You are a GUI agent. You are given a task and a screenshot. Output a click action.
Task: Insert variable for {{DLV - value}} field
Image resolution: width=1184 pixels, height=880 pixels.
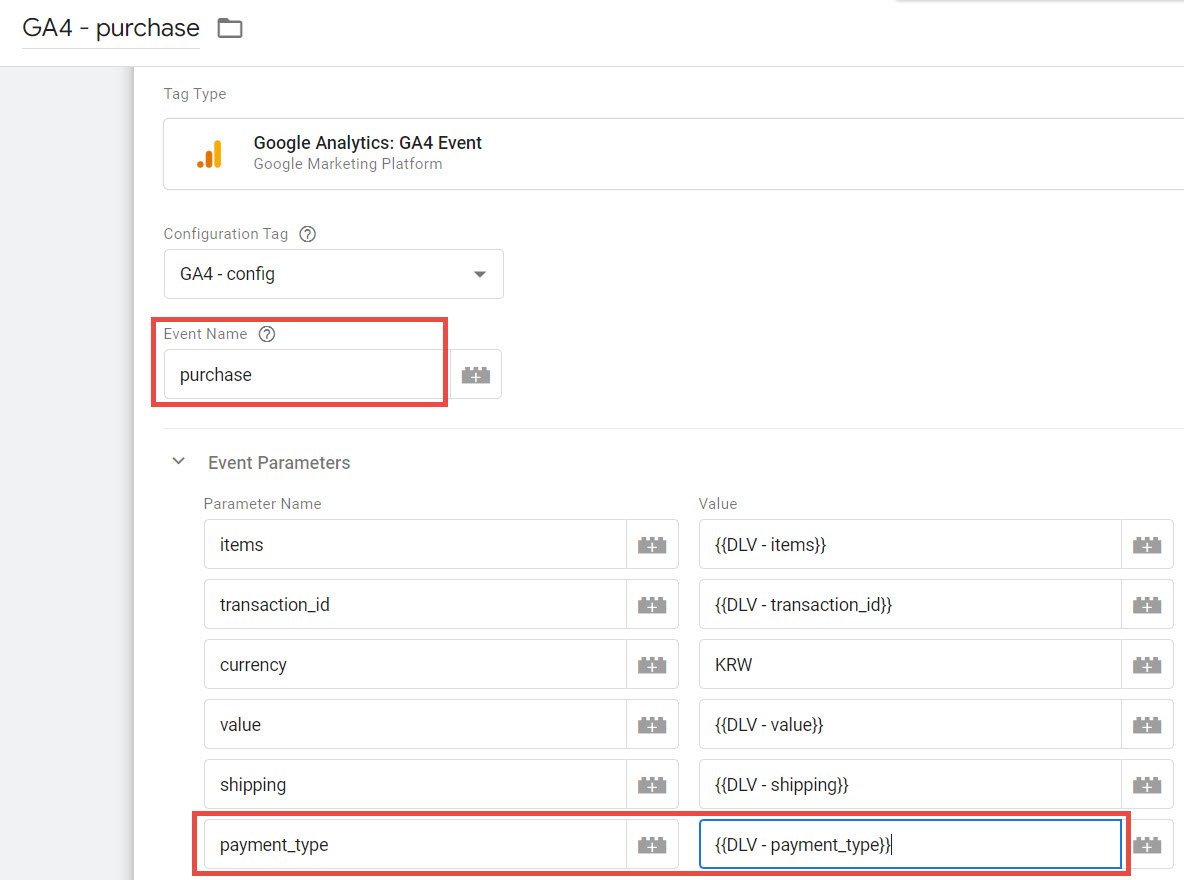point(1147,724)
